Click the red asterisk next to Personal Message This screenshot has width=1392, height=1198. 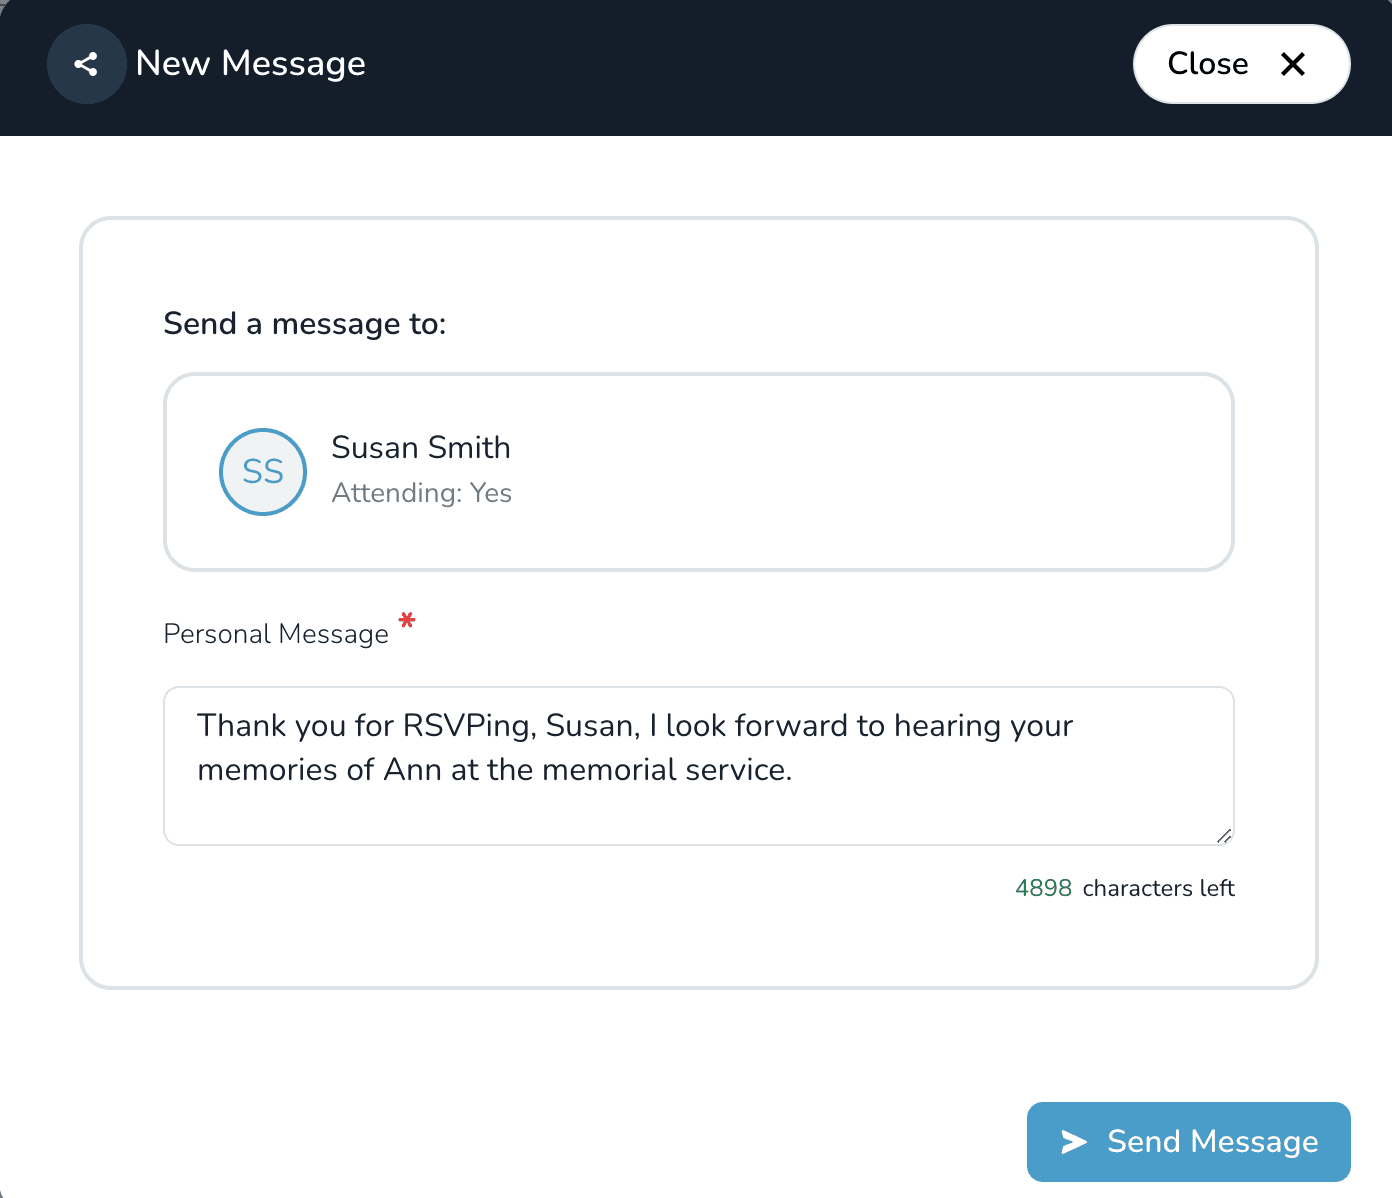click(x=407, y=622)
